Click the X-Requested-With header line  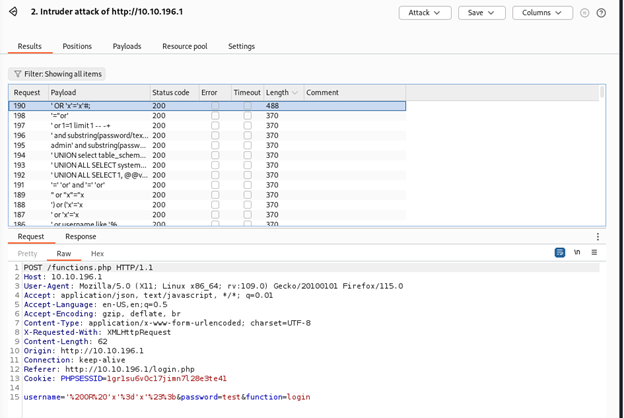point(97,332)
